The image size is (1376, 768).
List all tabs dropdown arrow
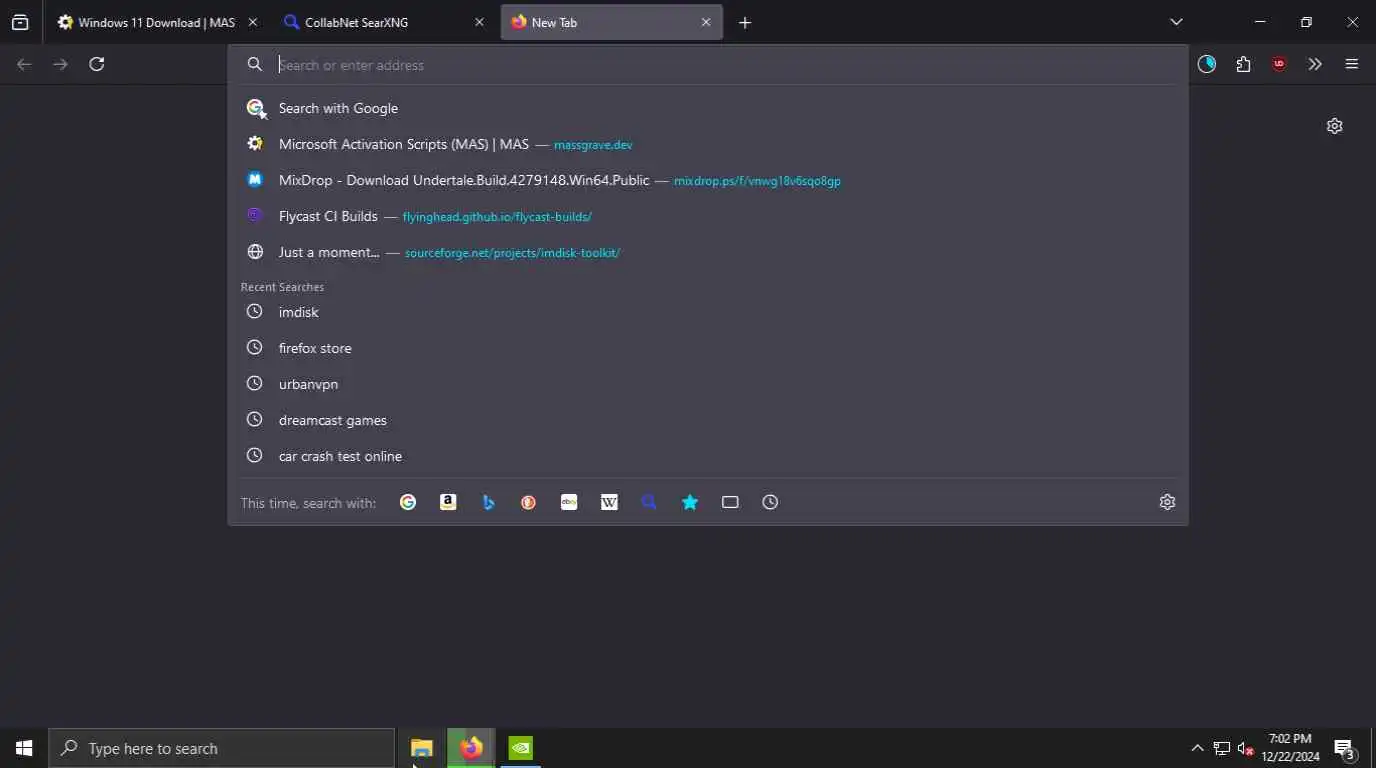1176,22
